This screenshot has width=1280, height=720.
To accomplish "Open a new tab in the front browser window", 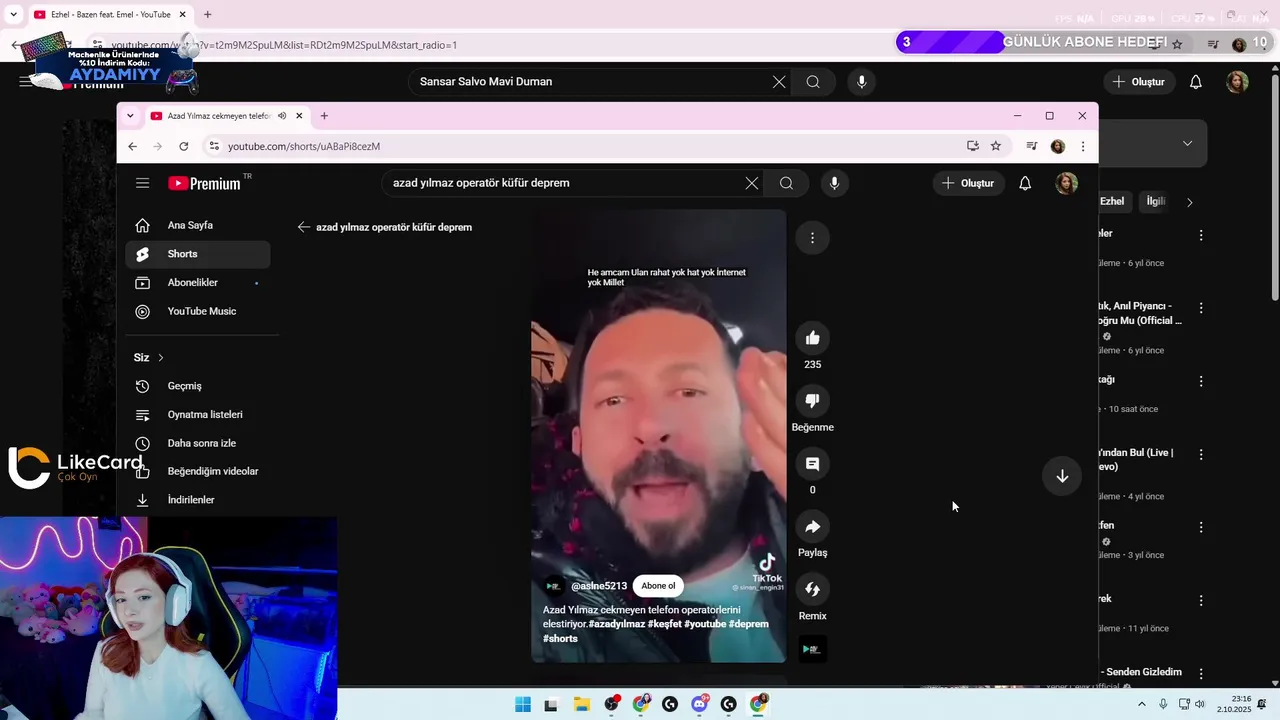I will pyautogui.click(x=324, y=116).
